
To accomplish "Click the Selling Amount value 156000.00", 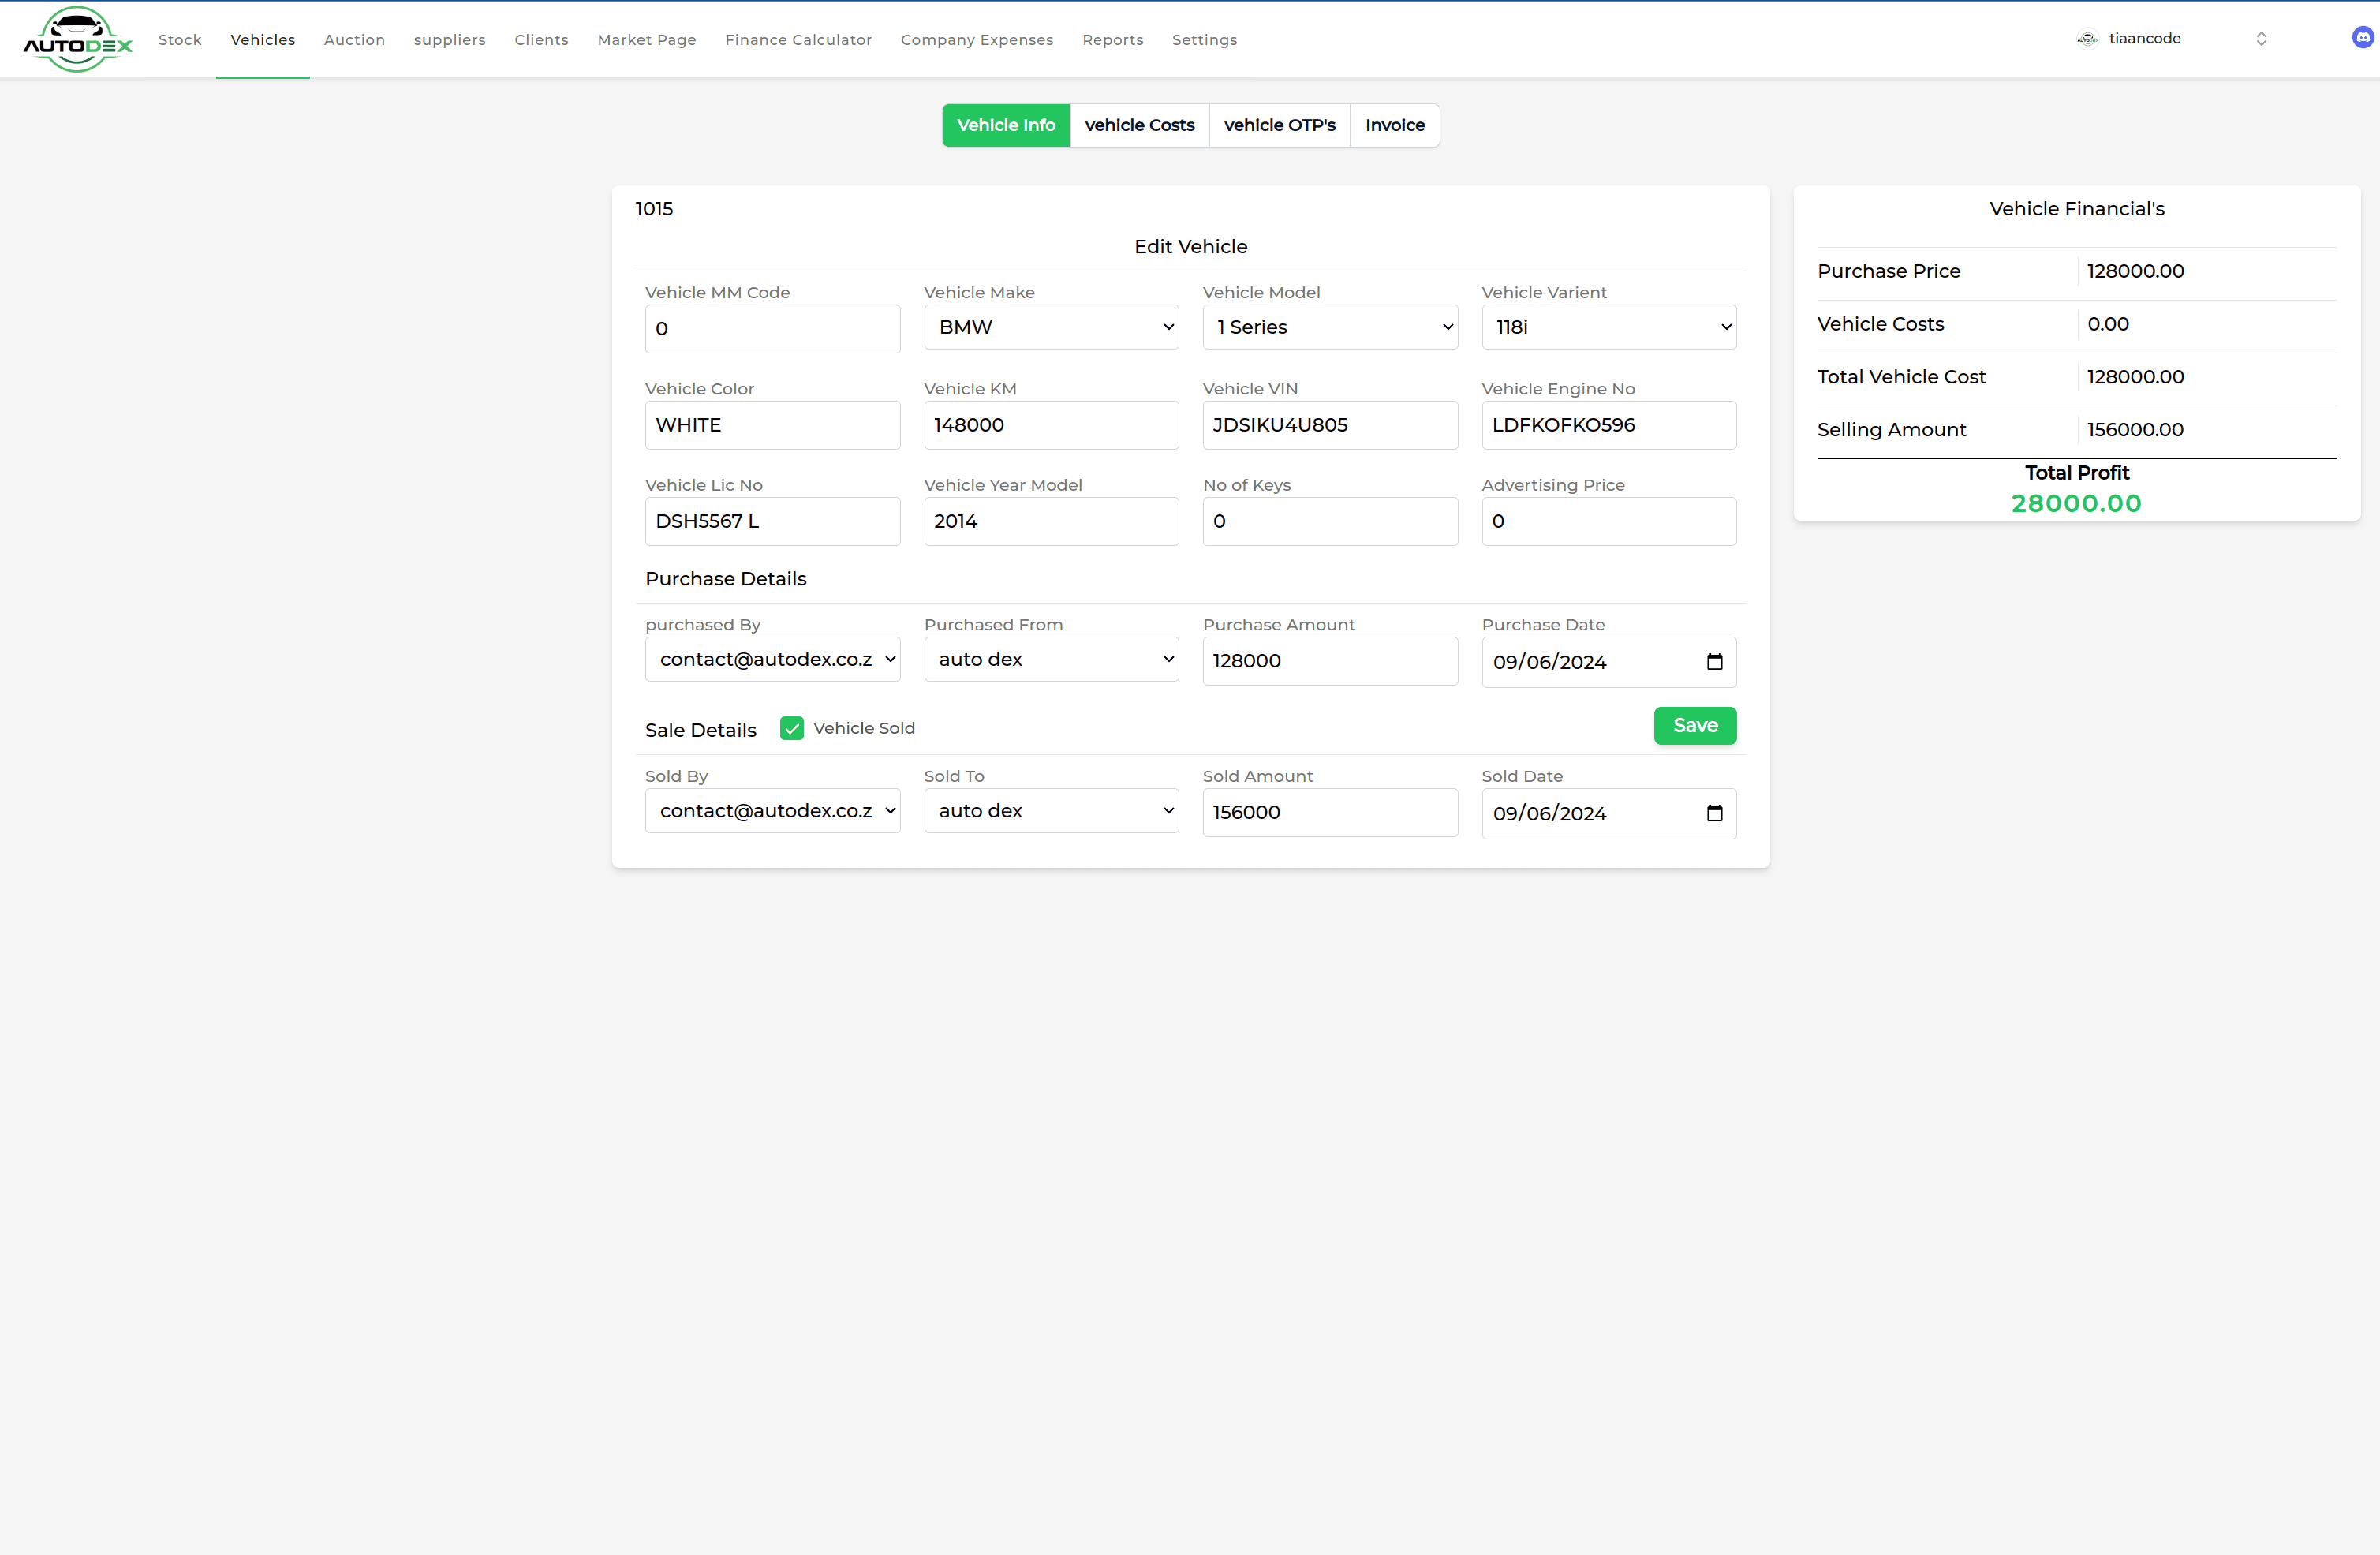I will 2135,430.
